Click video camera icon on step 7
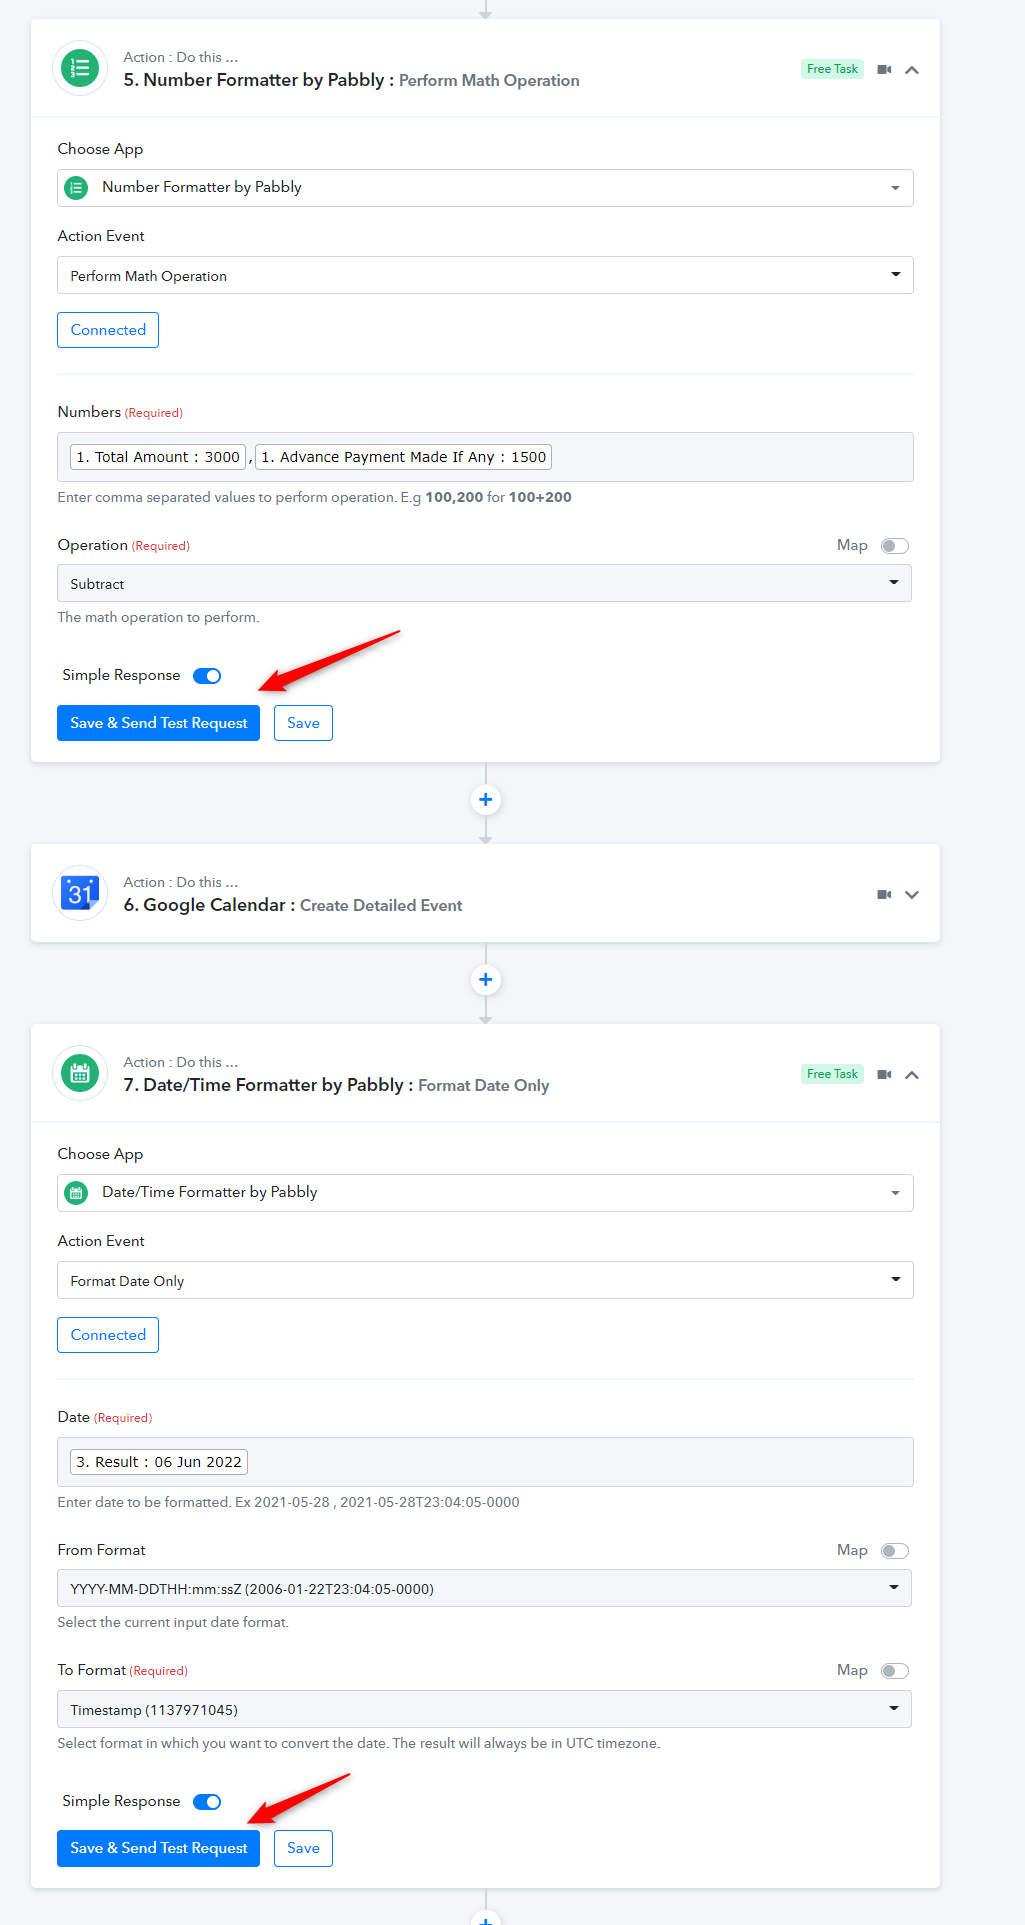The height and width of the screenshot is (1925, 1025). coord(884,1075)
